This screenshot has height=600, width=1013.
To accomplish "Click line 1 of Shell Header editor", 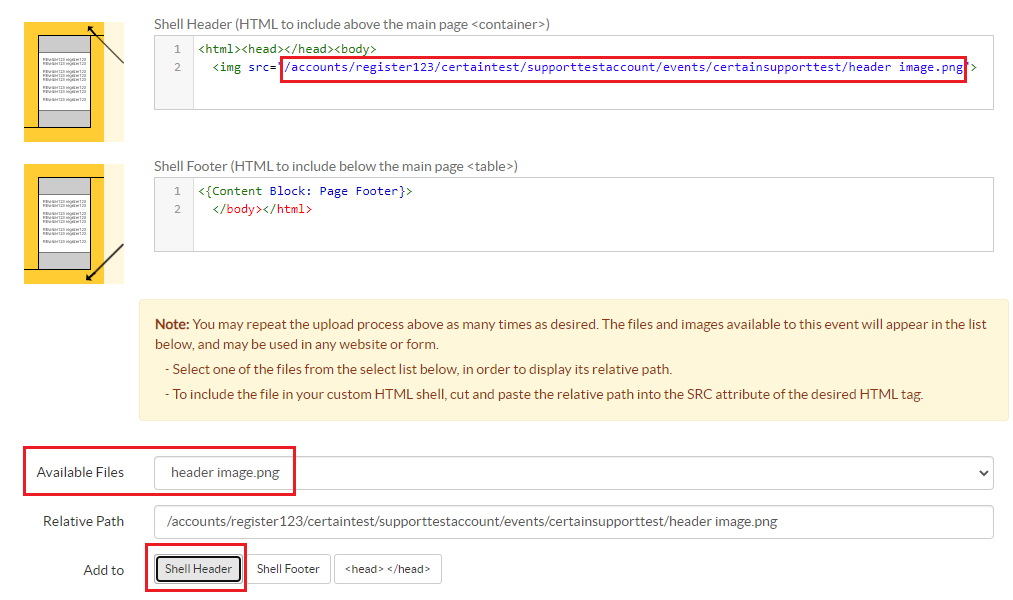I will coord(287,49).
